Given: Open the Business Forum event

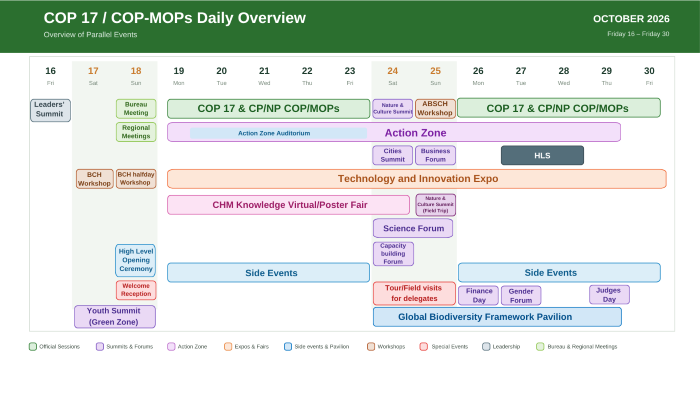Looking at the screenshot, I should 435,155.
